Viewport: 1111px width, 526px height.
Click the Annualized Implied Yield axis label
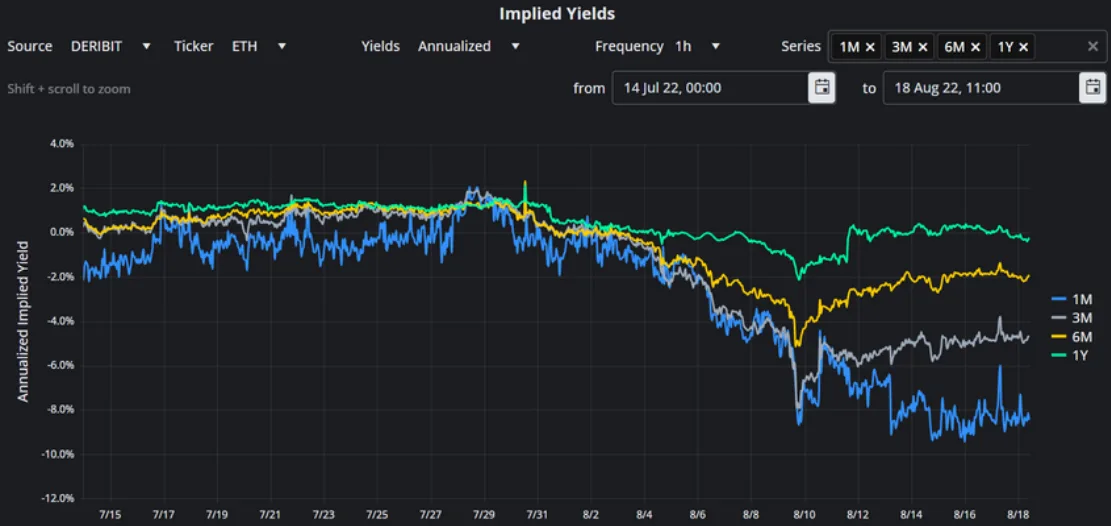point(23,320)
